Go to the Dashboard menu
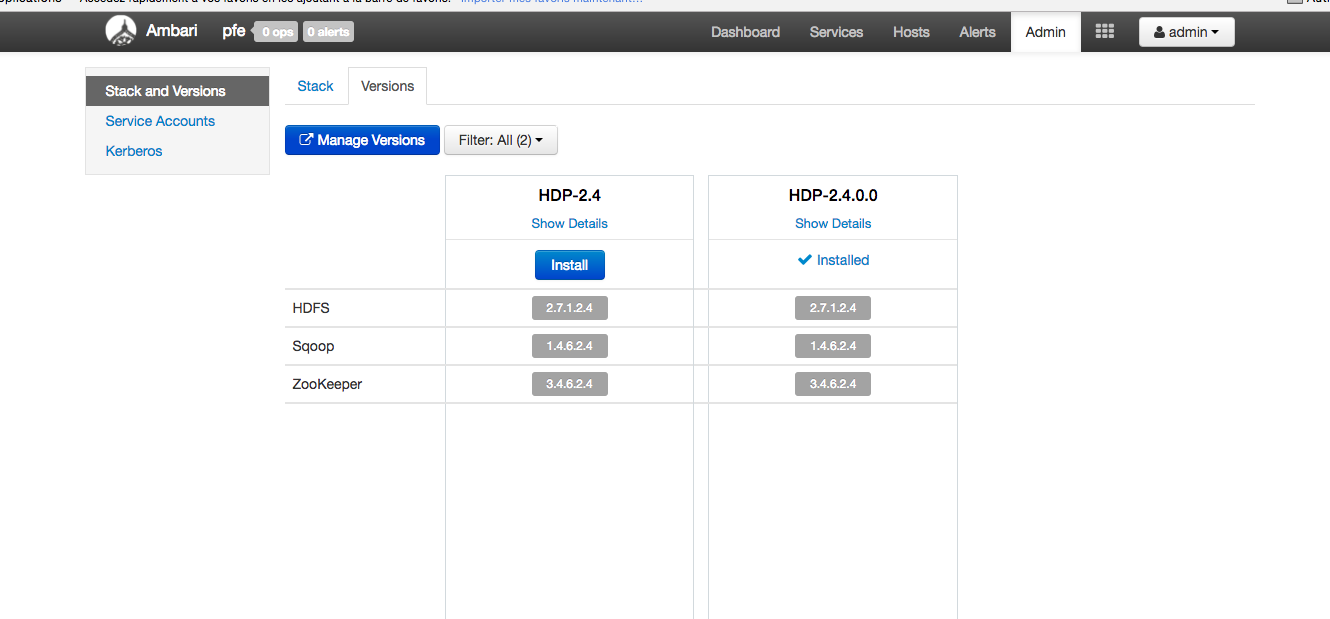The image size is (1330, 619). (x=745, y=32)
